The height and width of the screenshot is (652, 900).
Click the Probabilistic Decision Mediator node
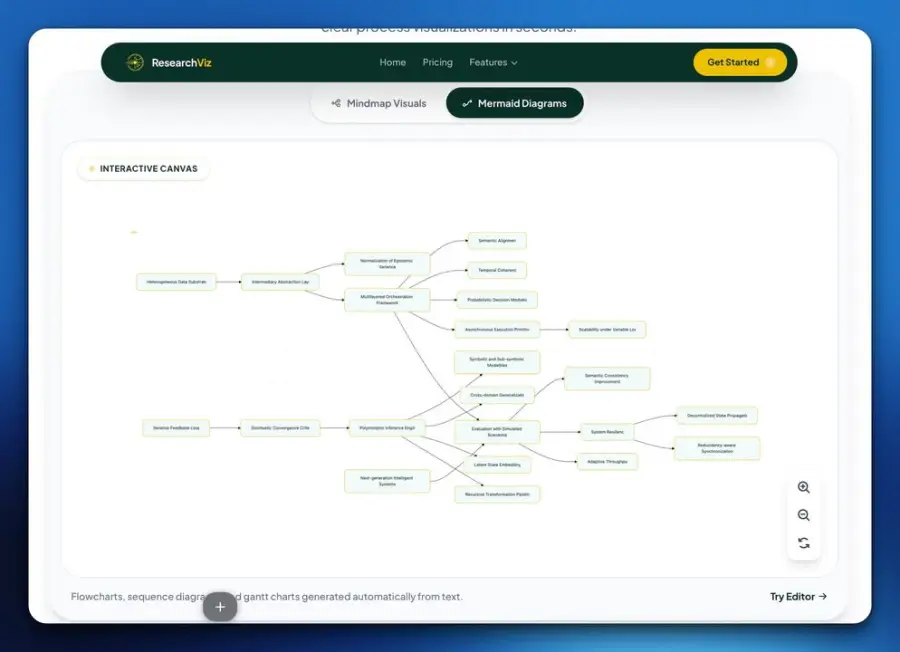click(x=497, y=300)
